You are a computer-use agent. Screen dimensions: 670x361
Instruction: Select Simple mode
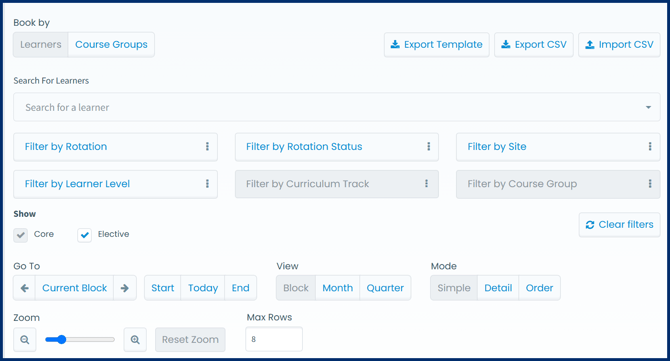454,288
